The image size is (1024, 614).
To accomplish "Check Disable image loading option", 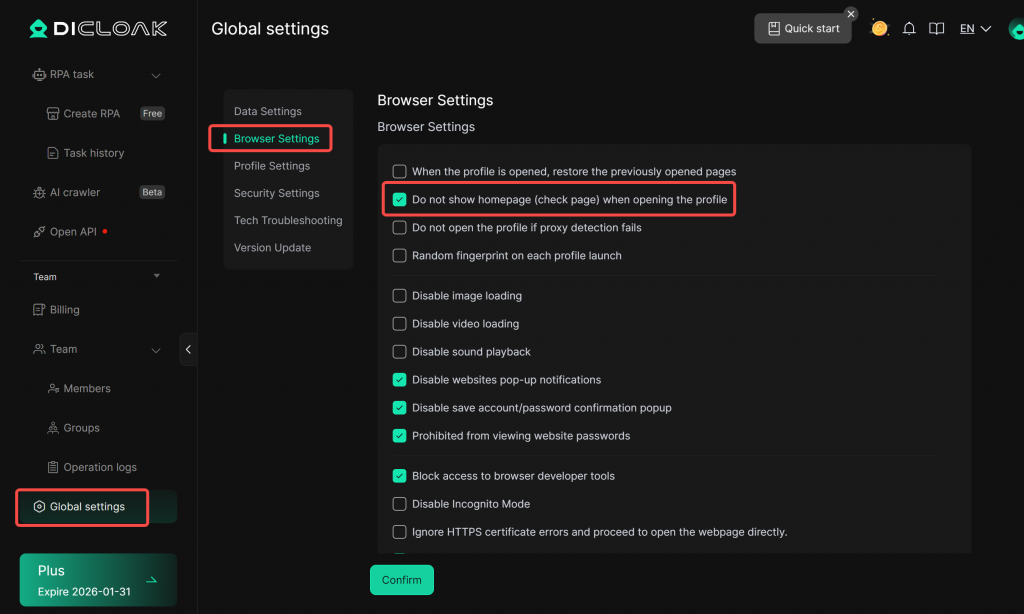I will tap(400, 296).
